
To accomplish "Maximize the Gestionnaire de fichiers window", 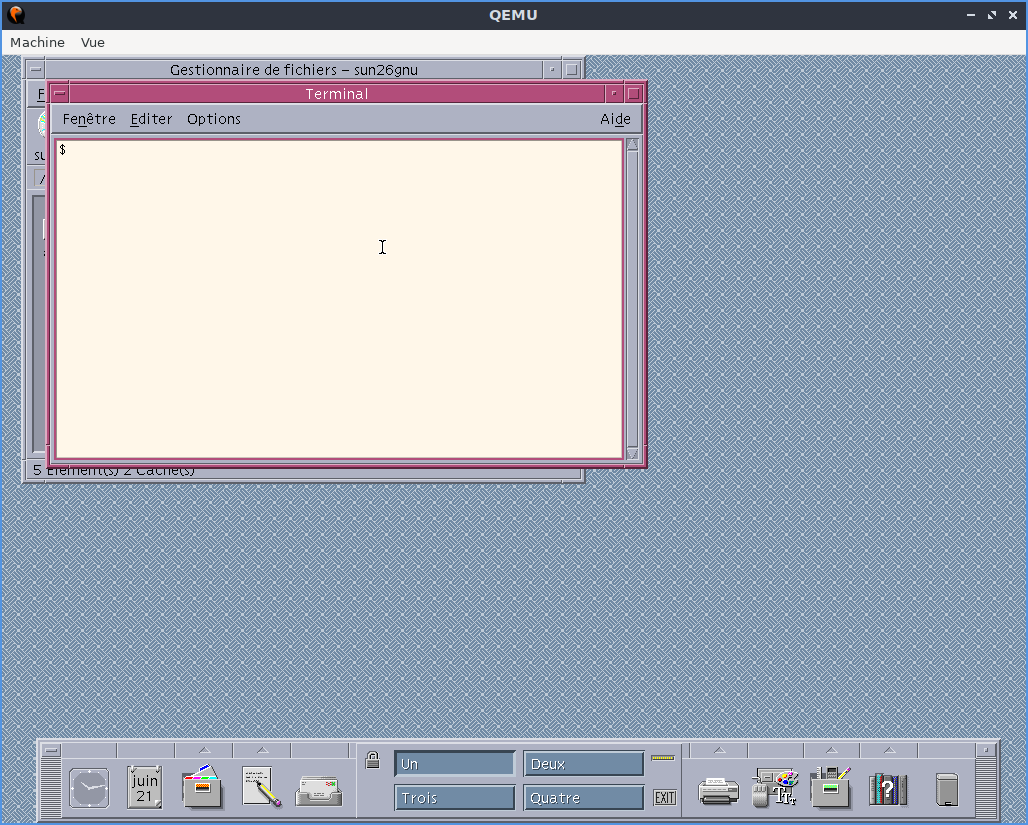I will click(572, 70).
